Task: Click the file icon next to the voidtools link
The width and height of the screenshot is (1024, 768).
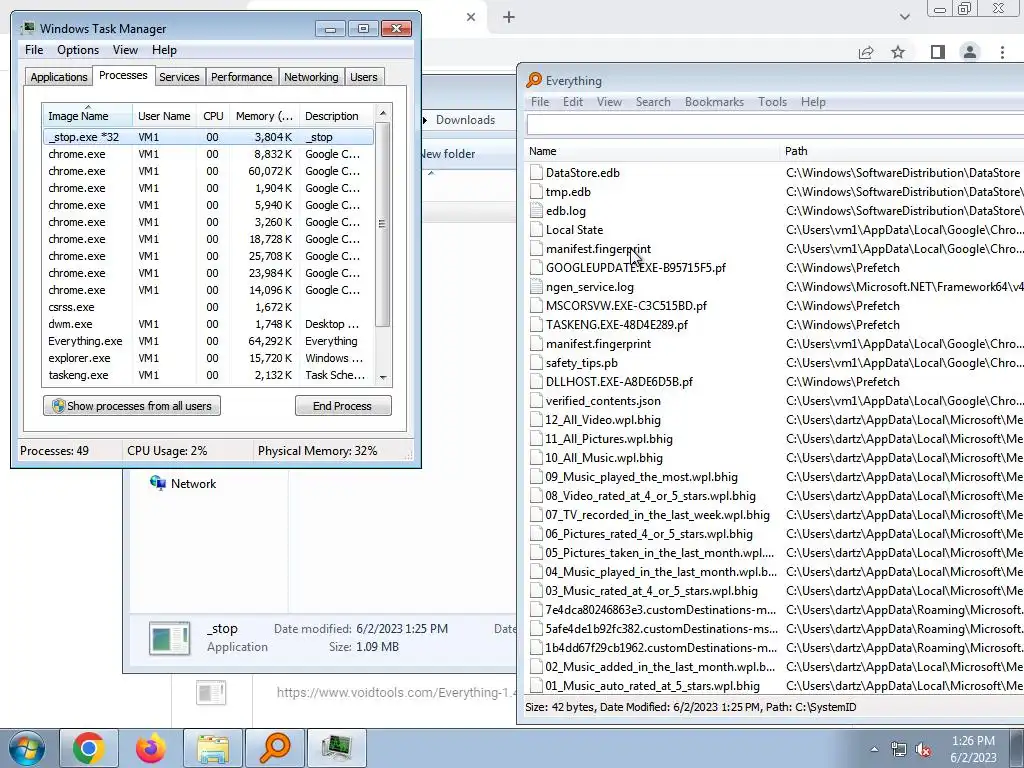Action: [x=211, y=693]
